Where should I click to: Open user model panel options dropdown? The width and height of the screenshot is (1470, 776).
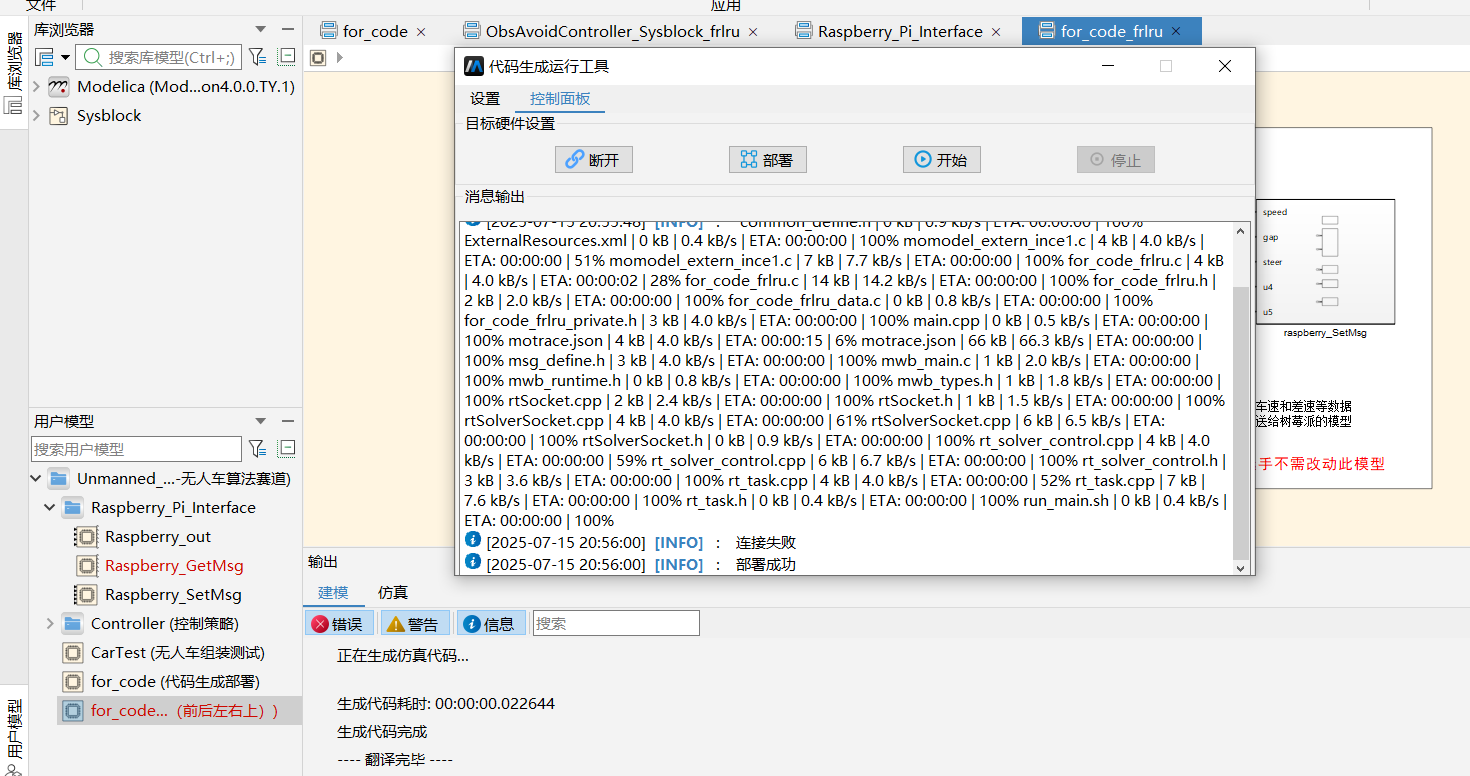260,421
